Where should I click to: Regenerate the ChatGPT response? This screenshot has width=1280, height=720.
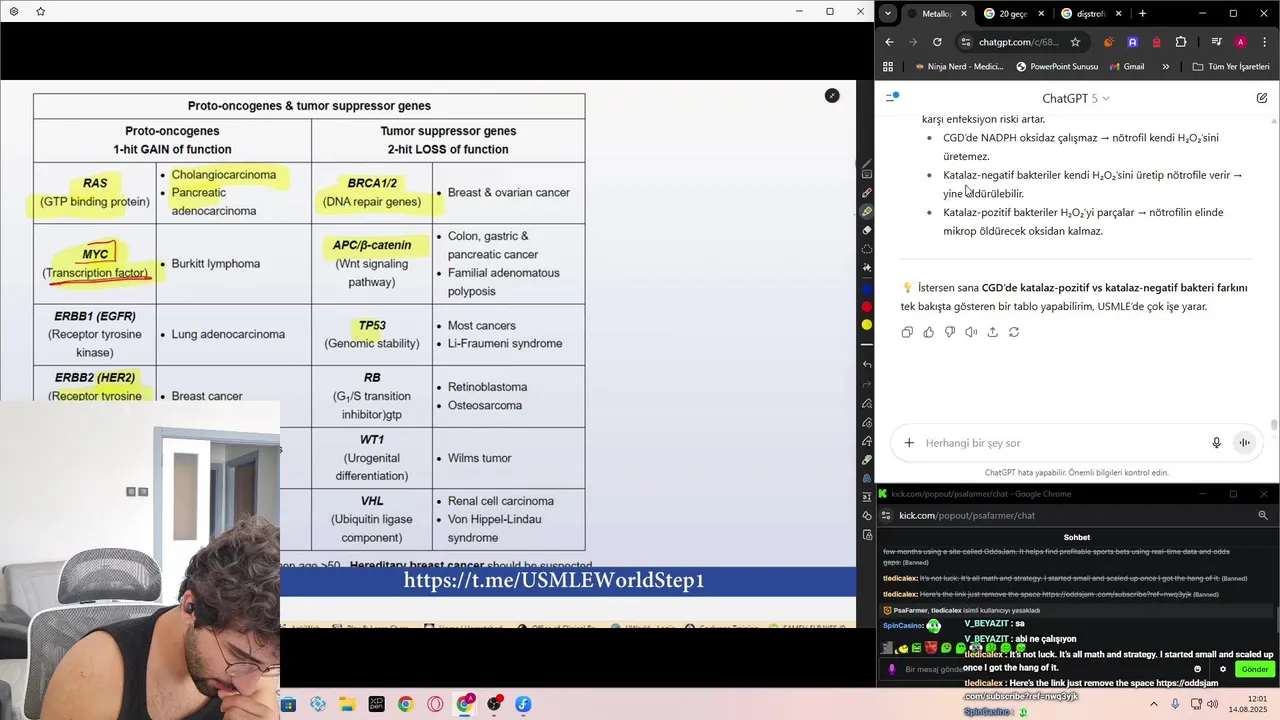coord(1014,332)
